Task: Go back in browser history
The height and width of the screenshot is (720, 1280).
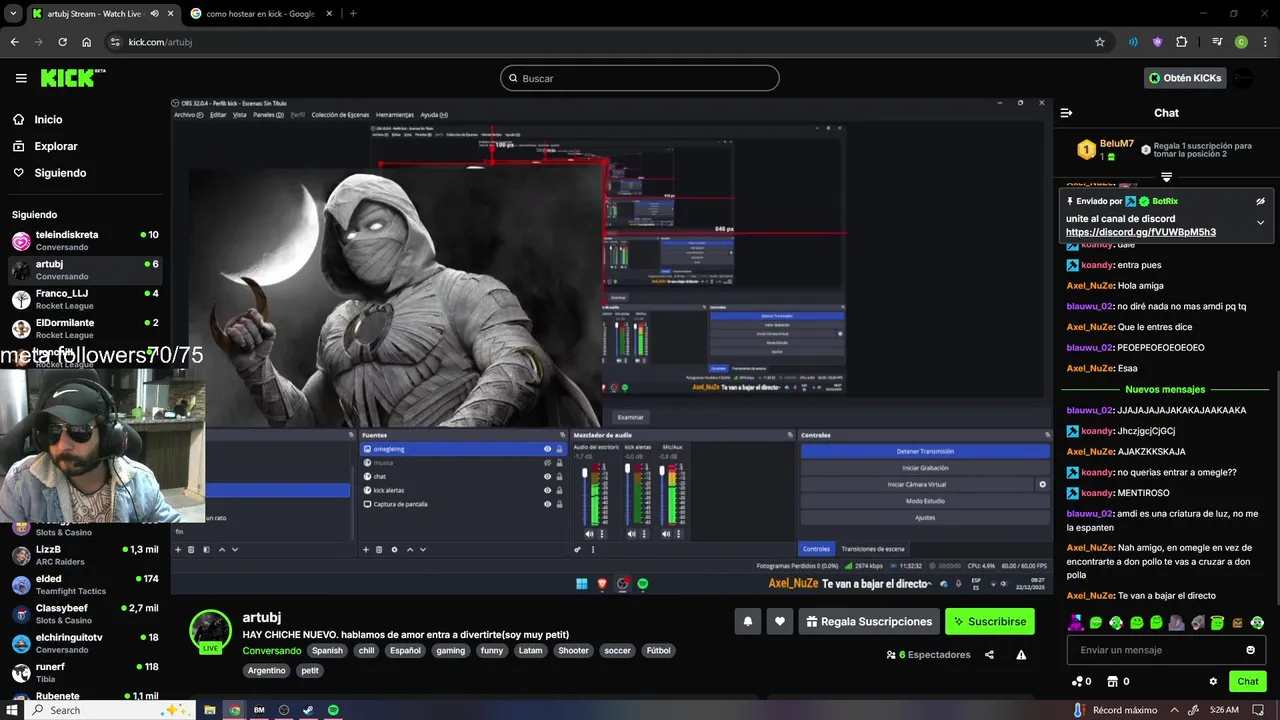Action: point(14,42)
